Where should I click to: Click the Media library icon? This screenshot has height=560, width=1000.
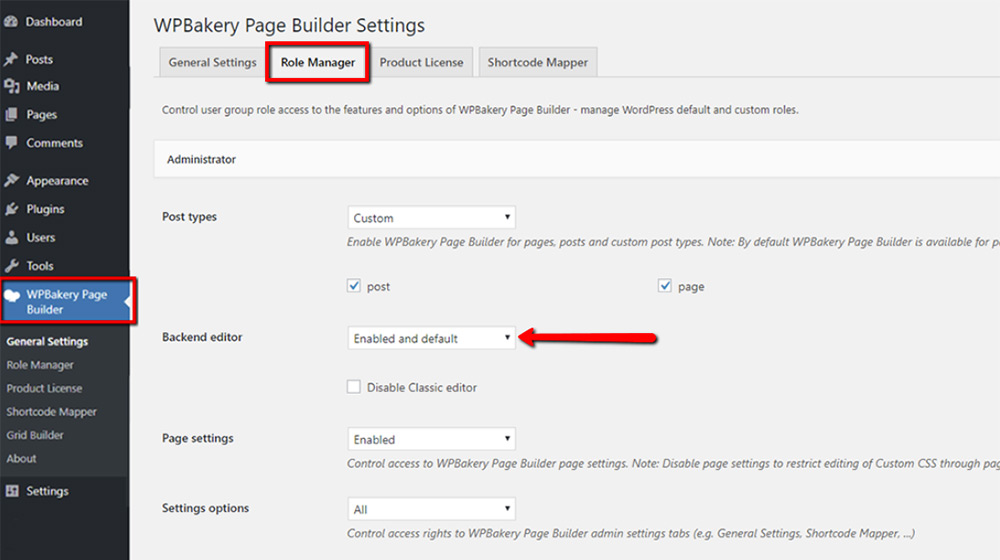(x=11, y=86)
